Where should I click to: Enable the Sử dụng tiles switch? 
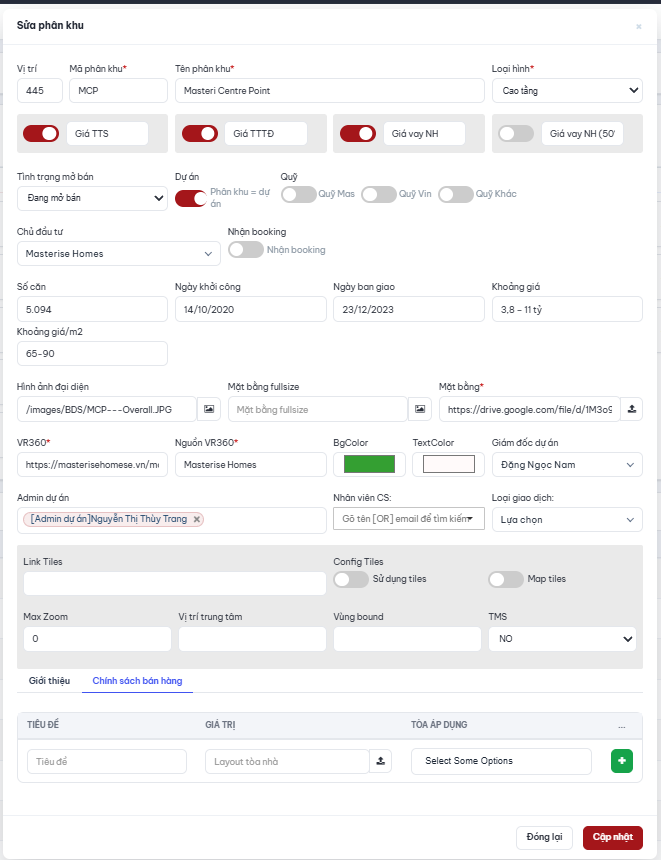351,579
